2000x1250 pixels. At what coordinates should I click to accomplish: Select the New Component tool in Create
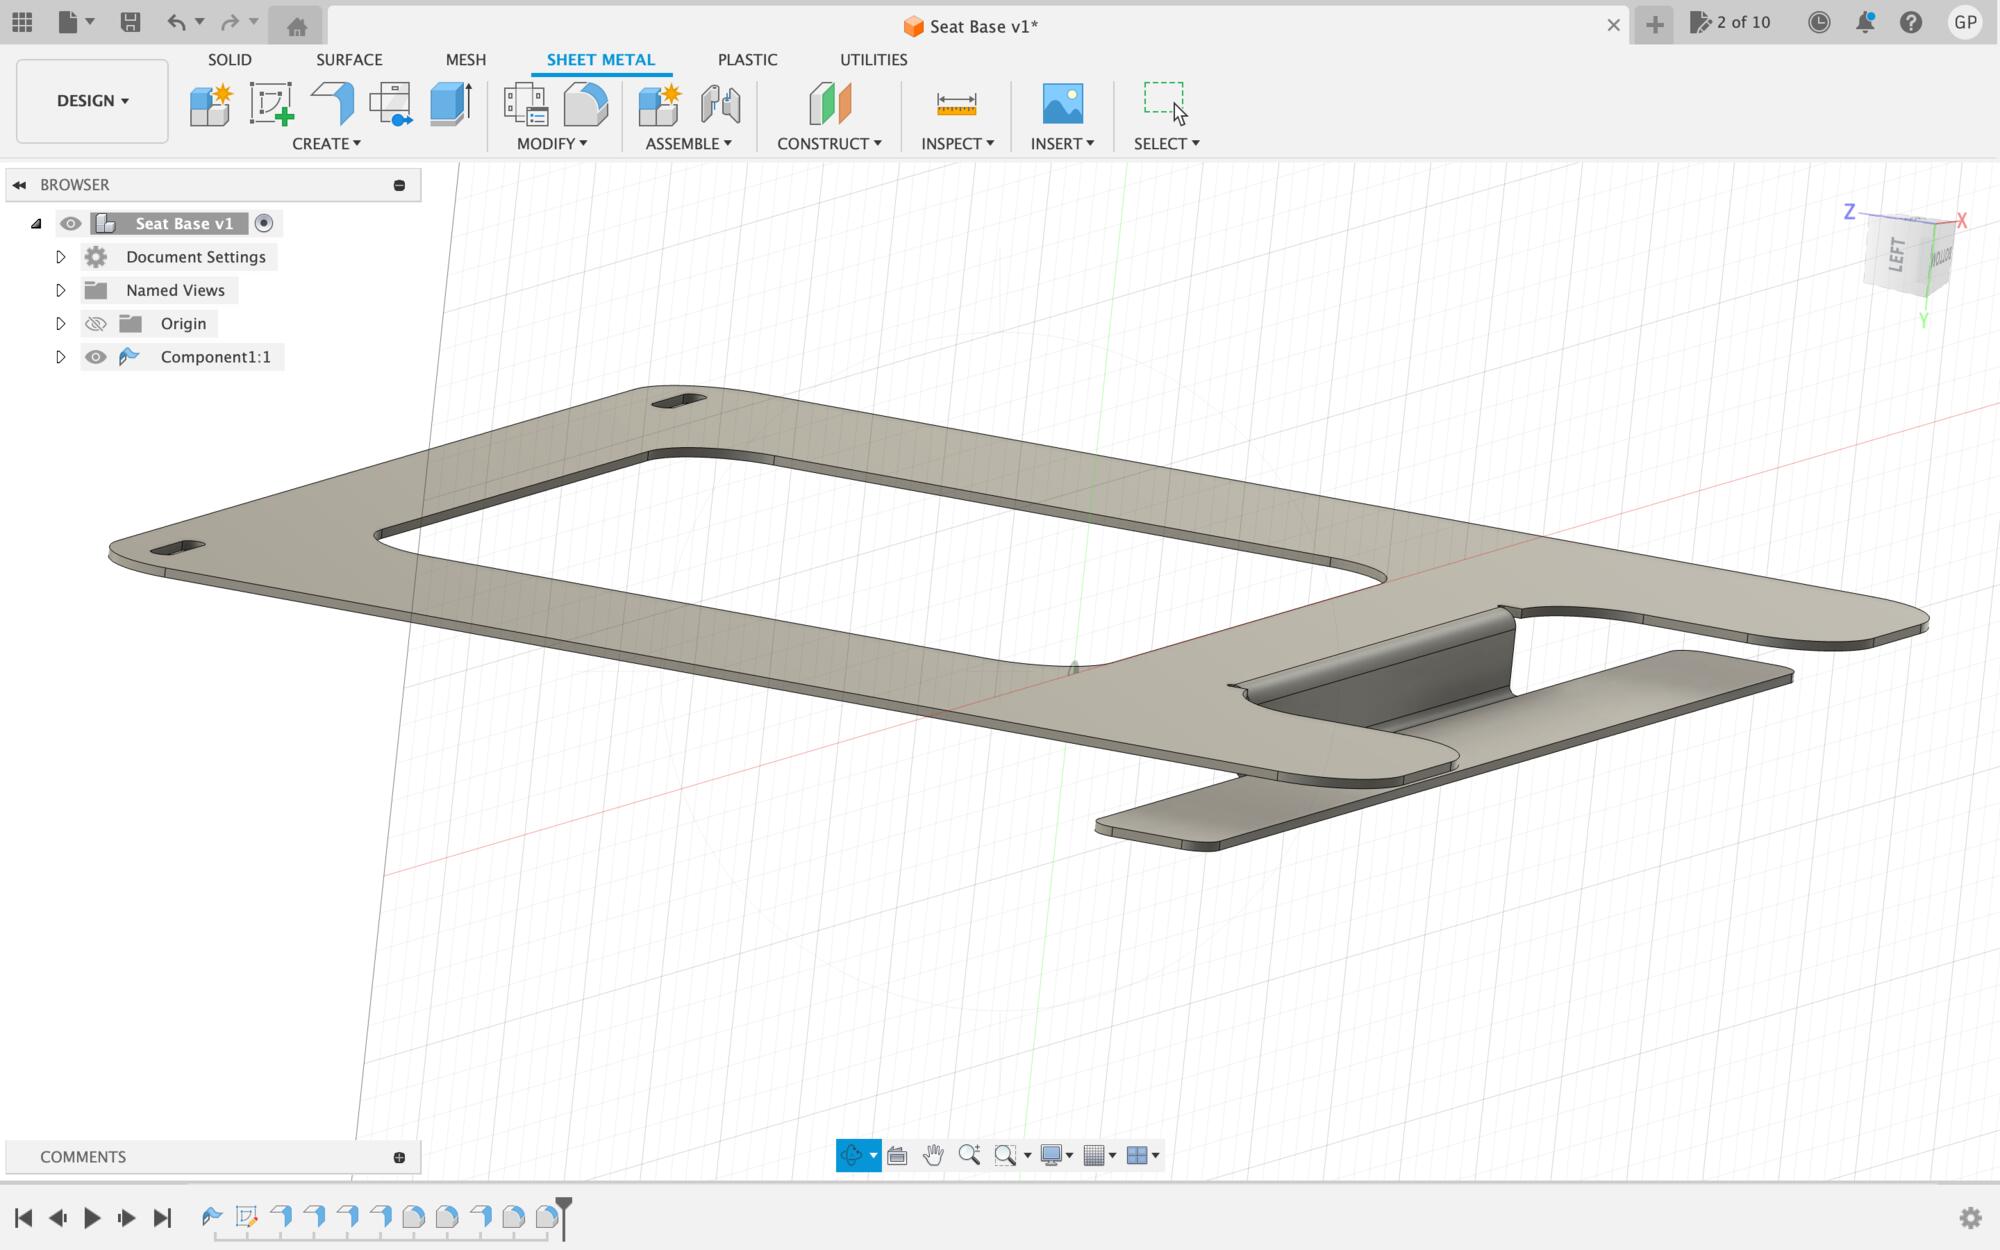click(x=211, y=104)
